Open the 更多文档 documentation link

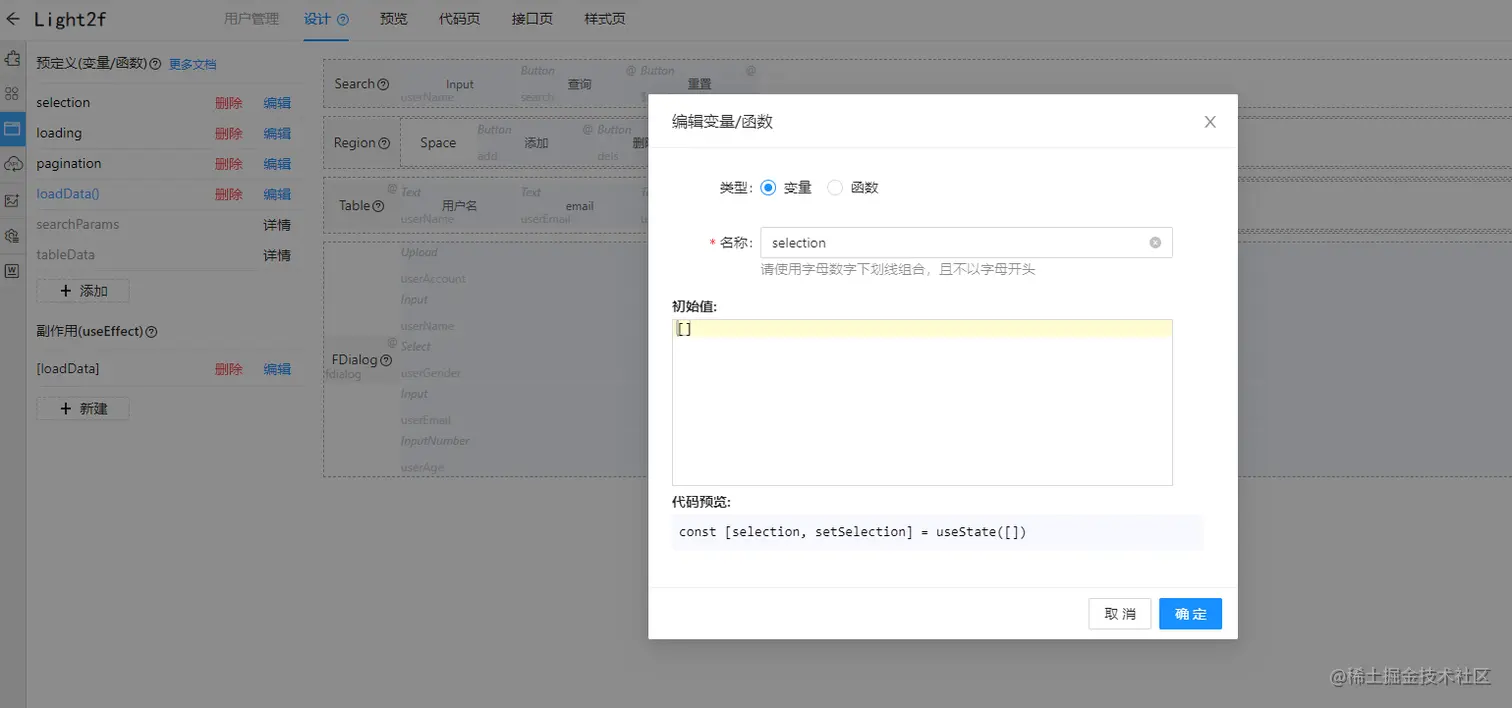(193, 63)
